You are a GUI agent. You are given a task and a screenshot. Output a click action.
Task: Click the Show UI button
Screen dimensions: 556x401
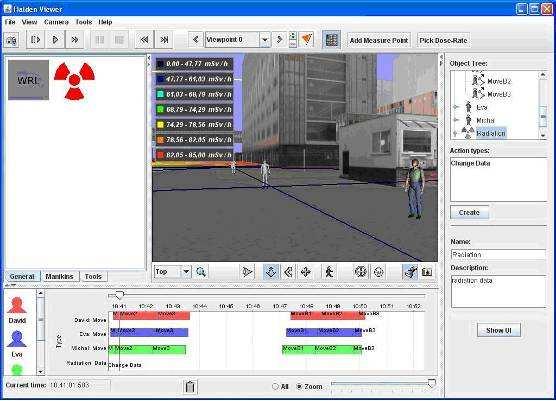pyautogui.click(x=499, y=330)
